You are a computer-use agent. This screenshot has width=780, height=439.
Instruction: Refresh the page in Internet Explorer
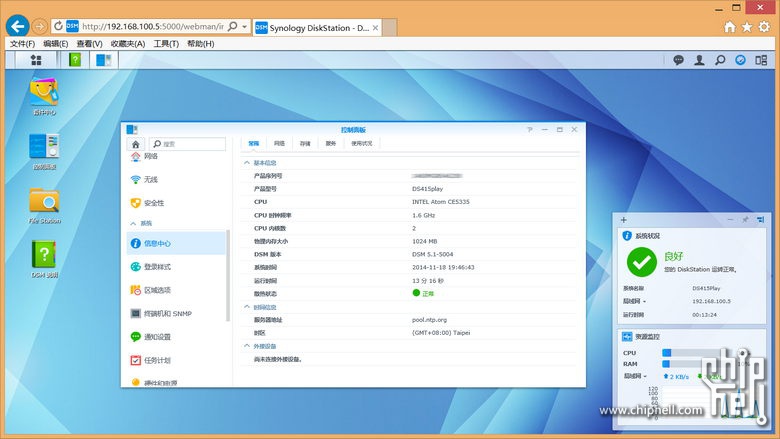click(58, 26)
